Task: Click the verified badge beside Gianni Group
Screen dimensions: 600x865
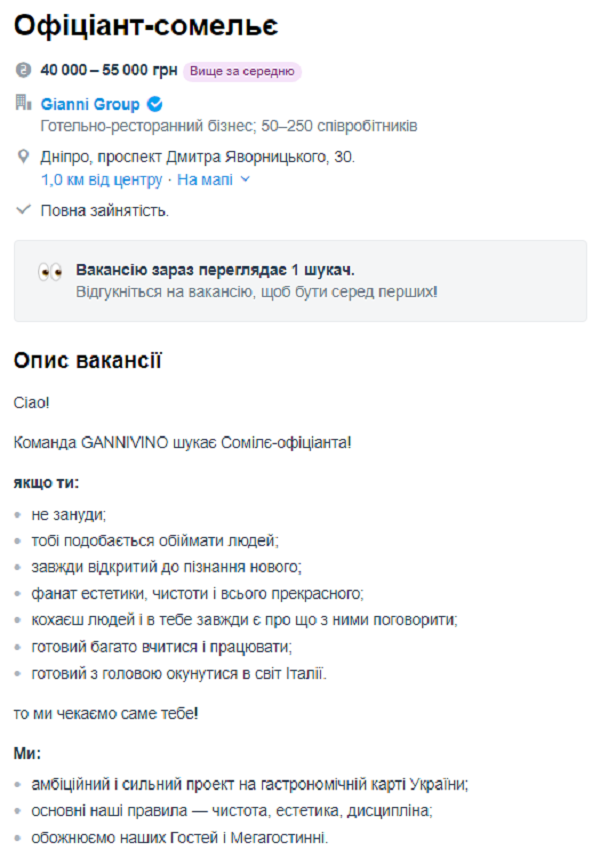Action: [x=155, y=104]
